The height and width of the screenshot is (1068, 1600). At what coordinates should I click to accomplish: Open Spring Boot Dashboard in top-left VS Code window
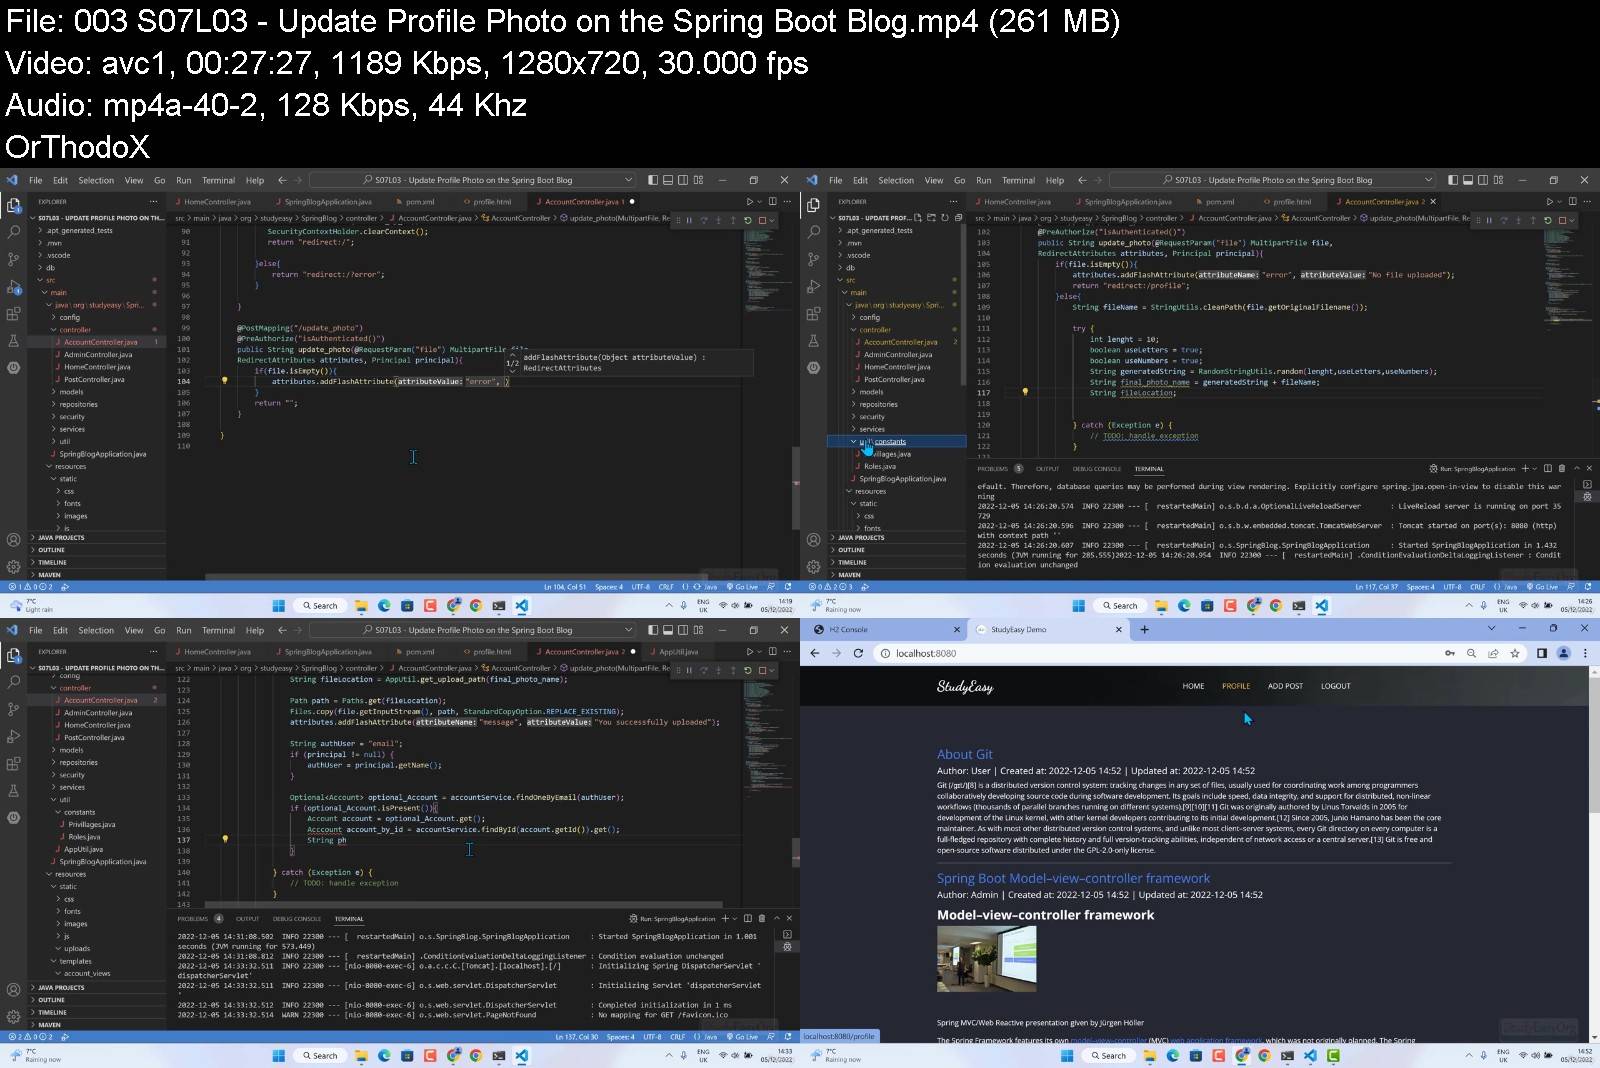(x=14, y=367)
